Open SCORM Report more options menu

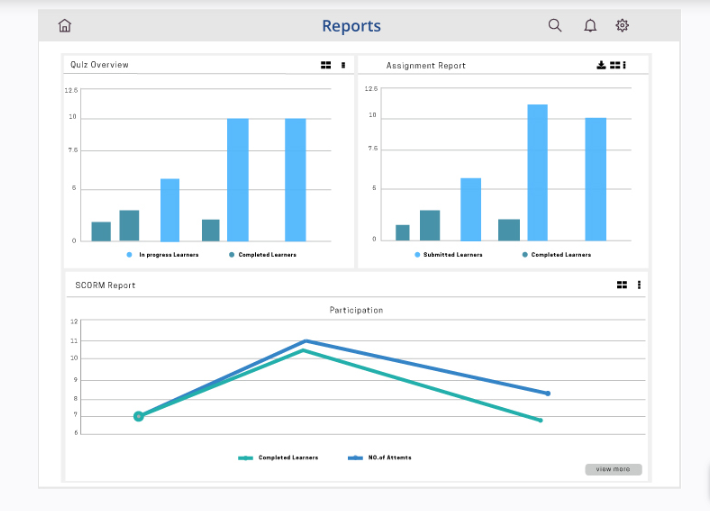639,285
